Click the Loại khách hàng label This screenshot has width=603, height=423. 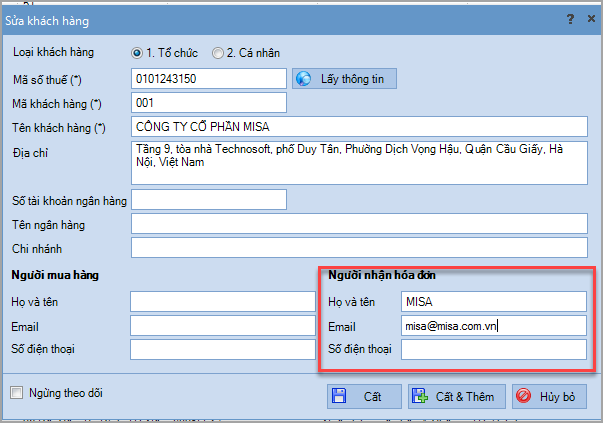coord(53,52)
